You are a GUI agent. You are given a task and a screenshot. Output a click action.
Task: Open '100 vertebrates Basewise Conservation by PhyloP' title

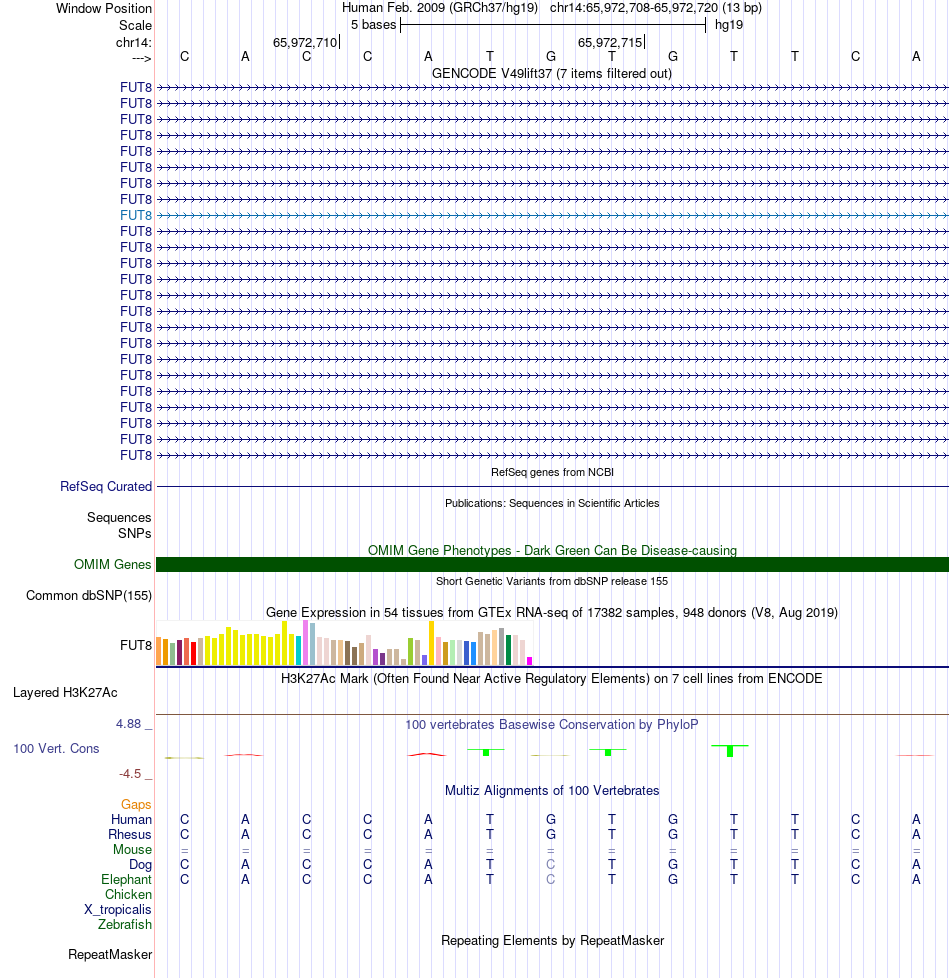click(x=552, y=725)
